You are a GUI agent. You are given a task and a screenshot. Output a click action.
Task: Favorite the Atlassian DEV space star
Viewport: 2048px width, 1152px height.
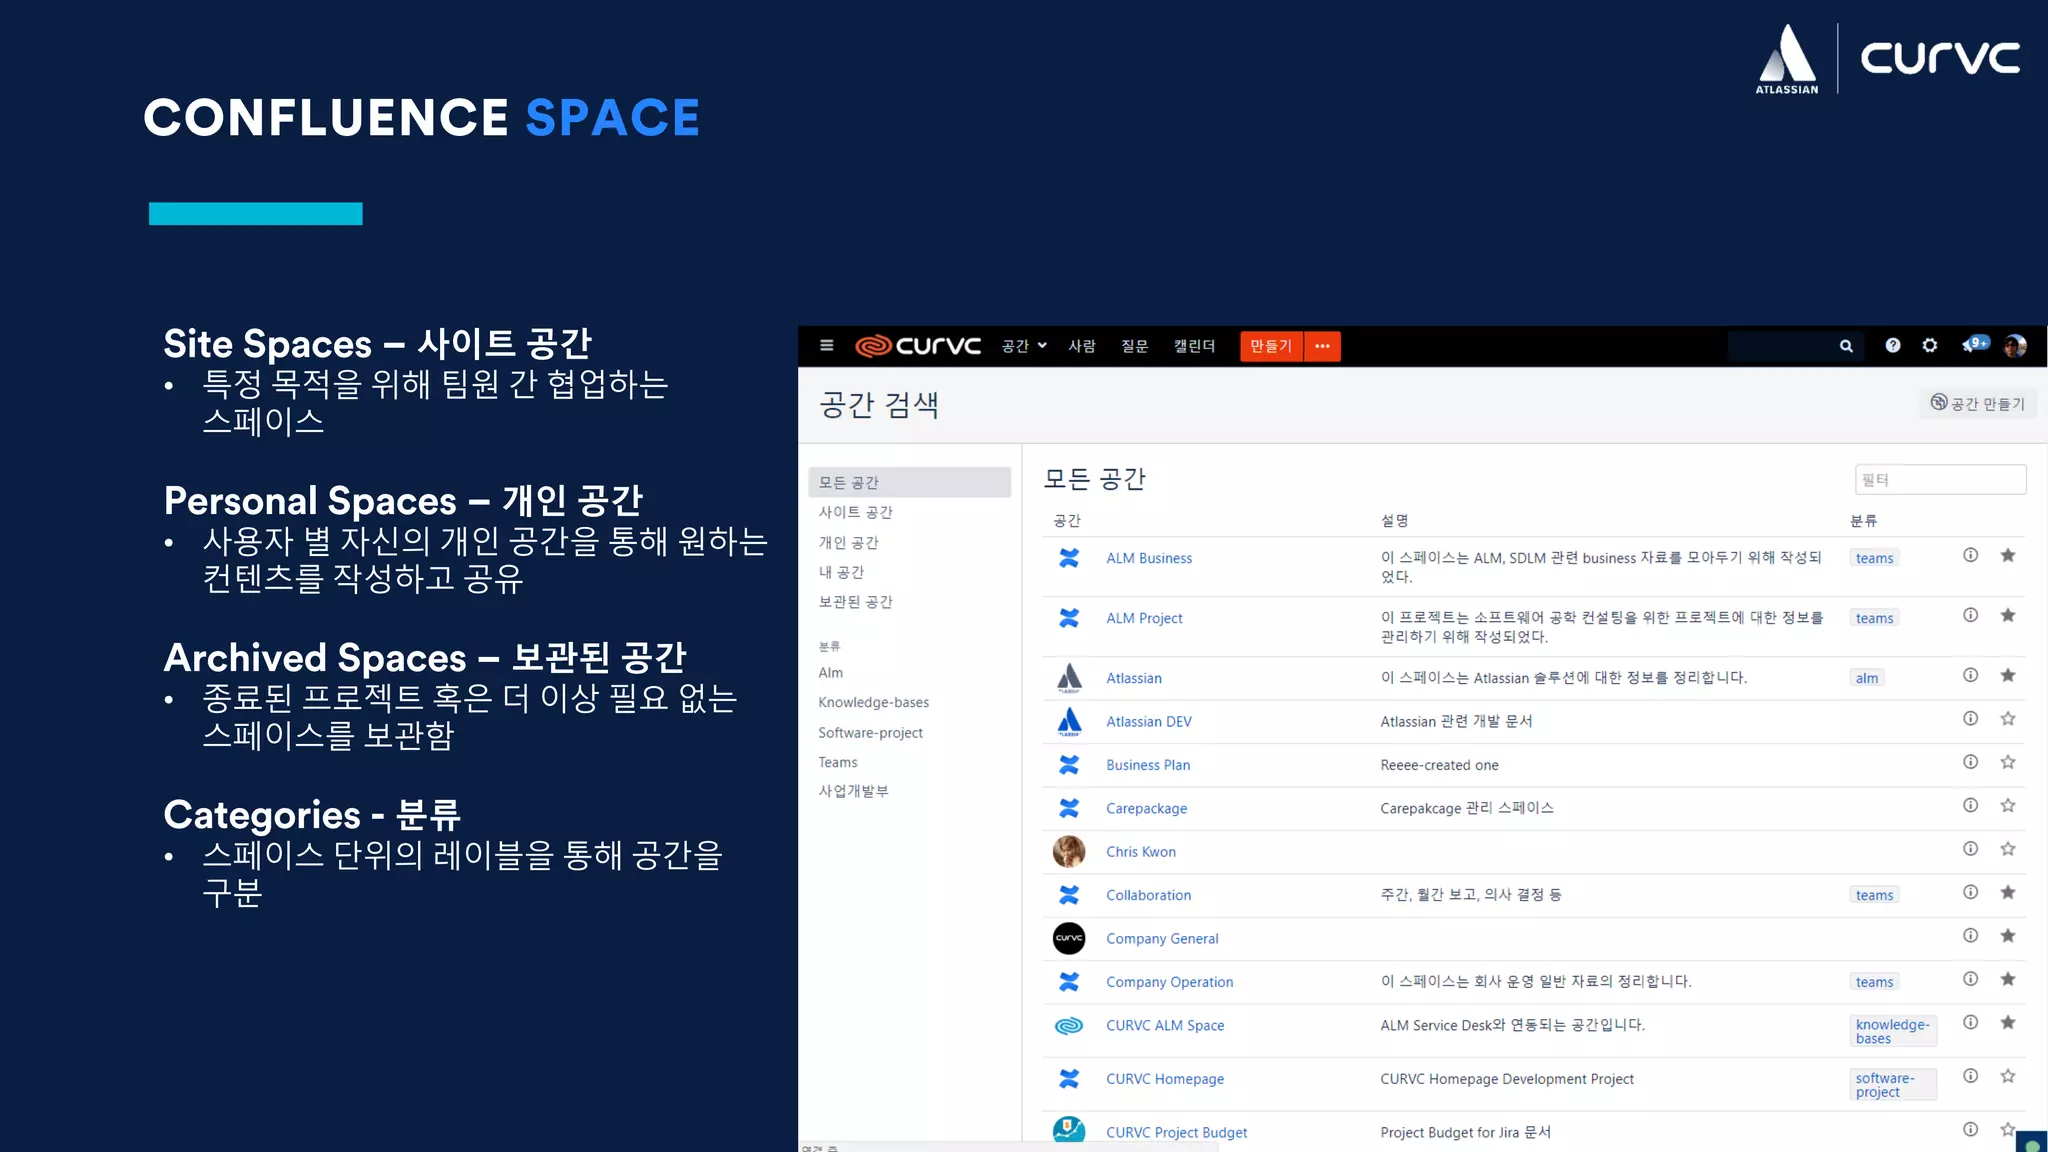point(2007,718)
